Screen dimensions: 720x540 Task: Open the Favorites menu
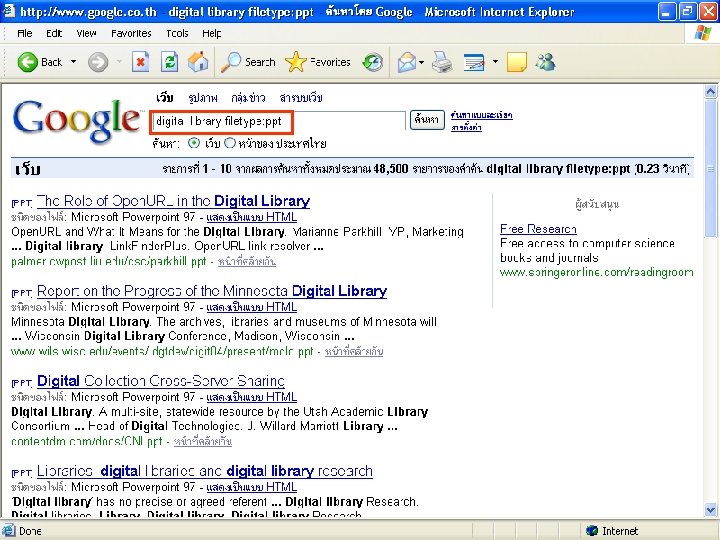point(131,33)
